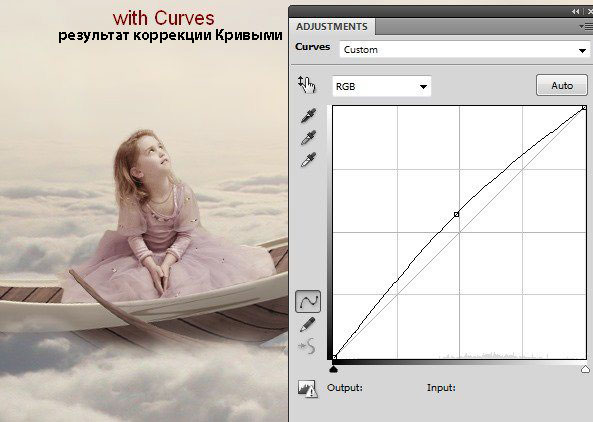Open the RGB channel dropdown

click(x=382, y=87)
